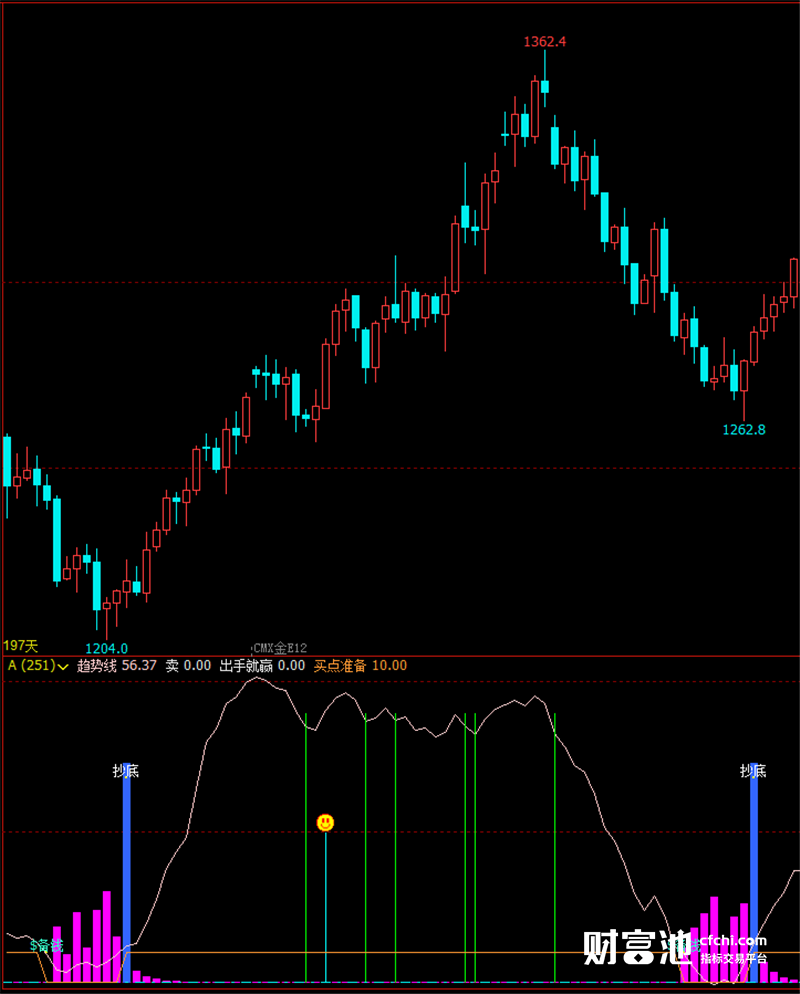
Task: Click the 1204.0 low price label
Action: coord(106,649)
